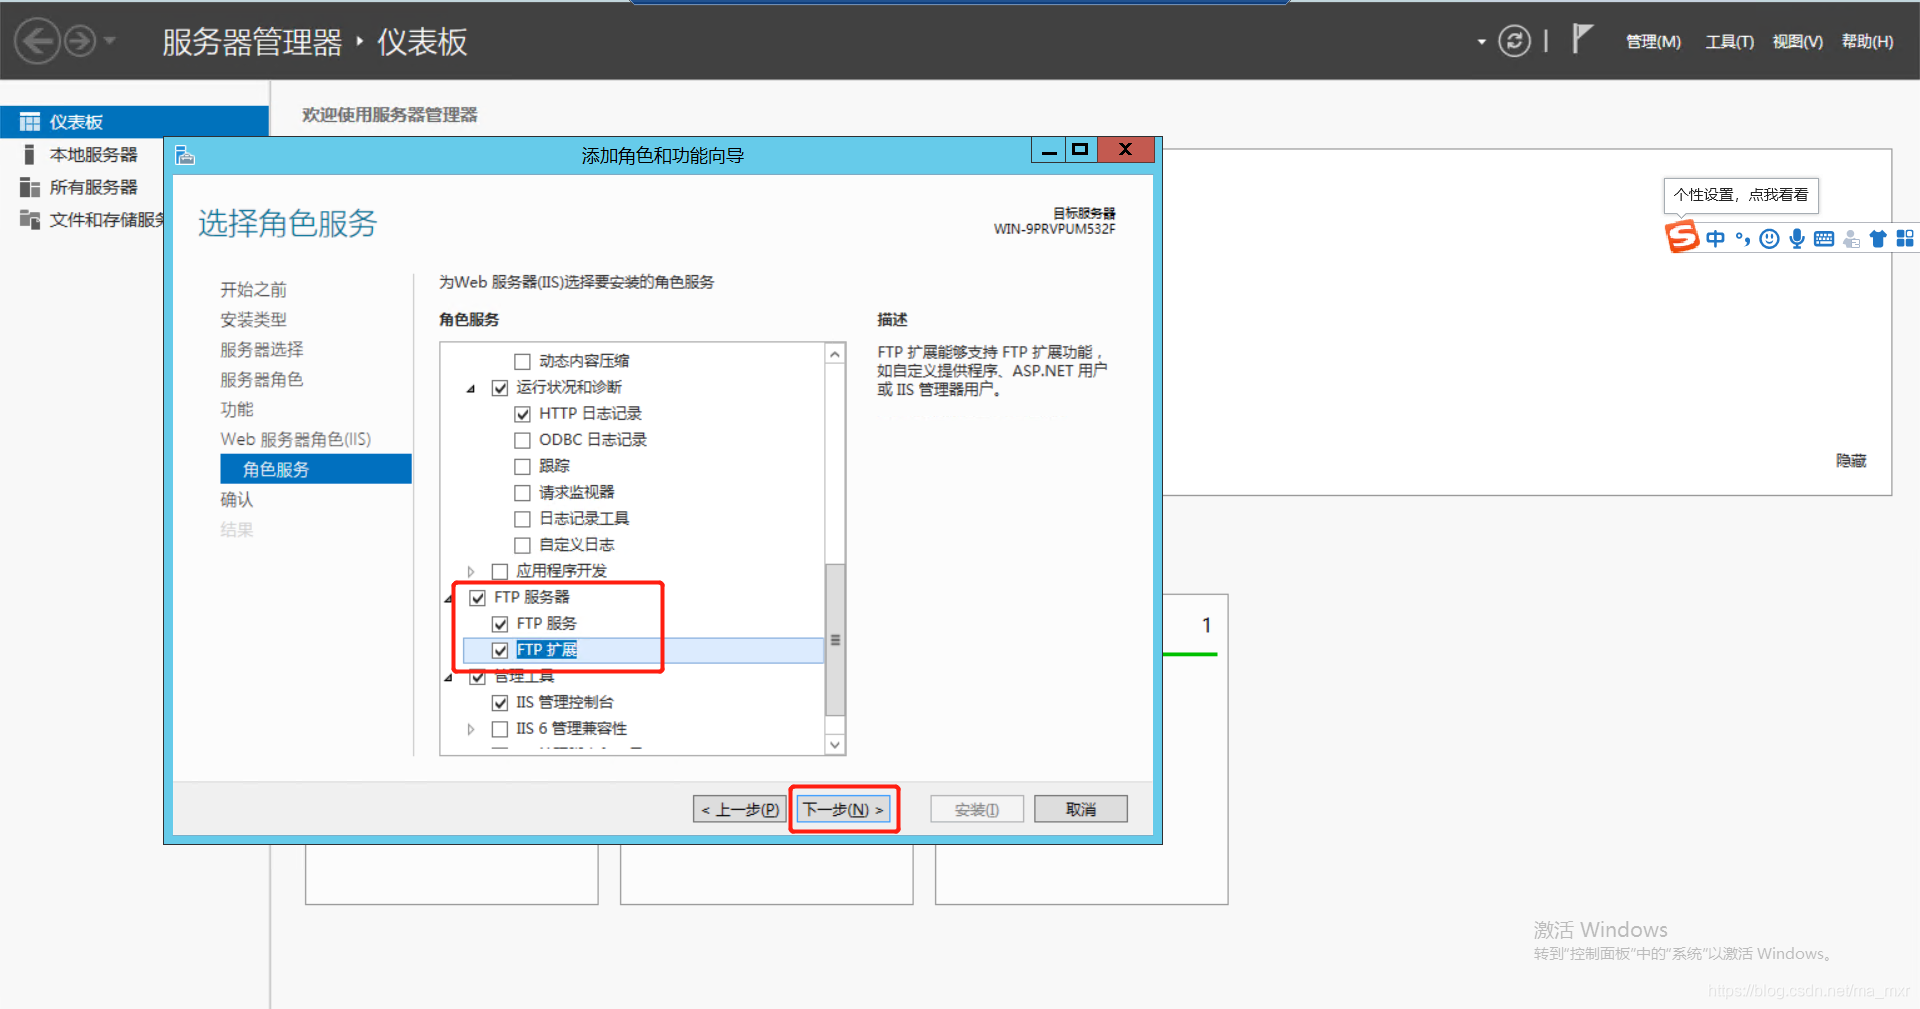1920x1009 pixels.
Task: Collapse the 运行状况和诊断 tree node
Action: click(x=471, y=387)
